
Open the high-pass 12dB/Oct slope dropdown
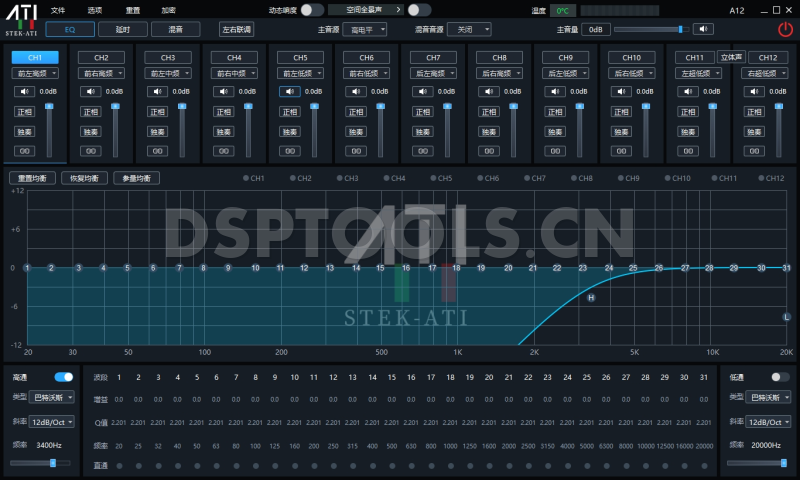pyautogui.click(x=52, y=422)
